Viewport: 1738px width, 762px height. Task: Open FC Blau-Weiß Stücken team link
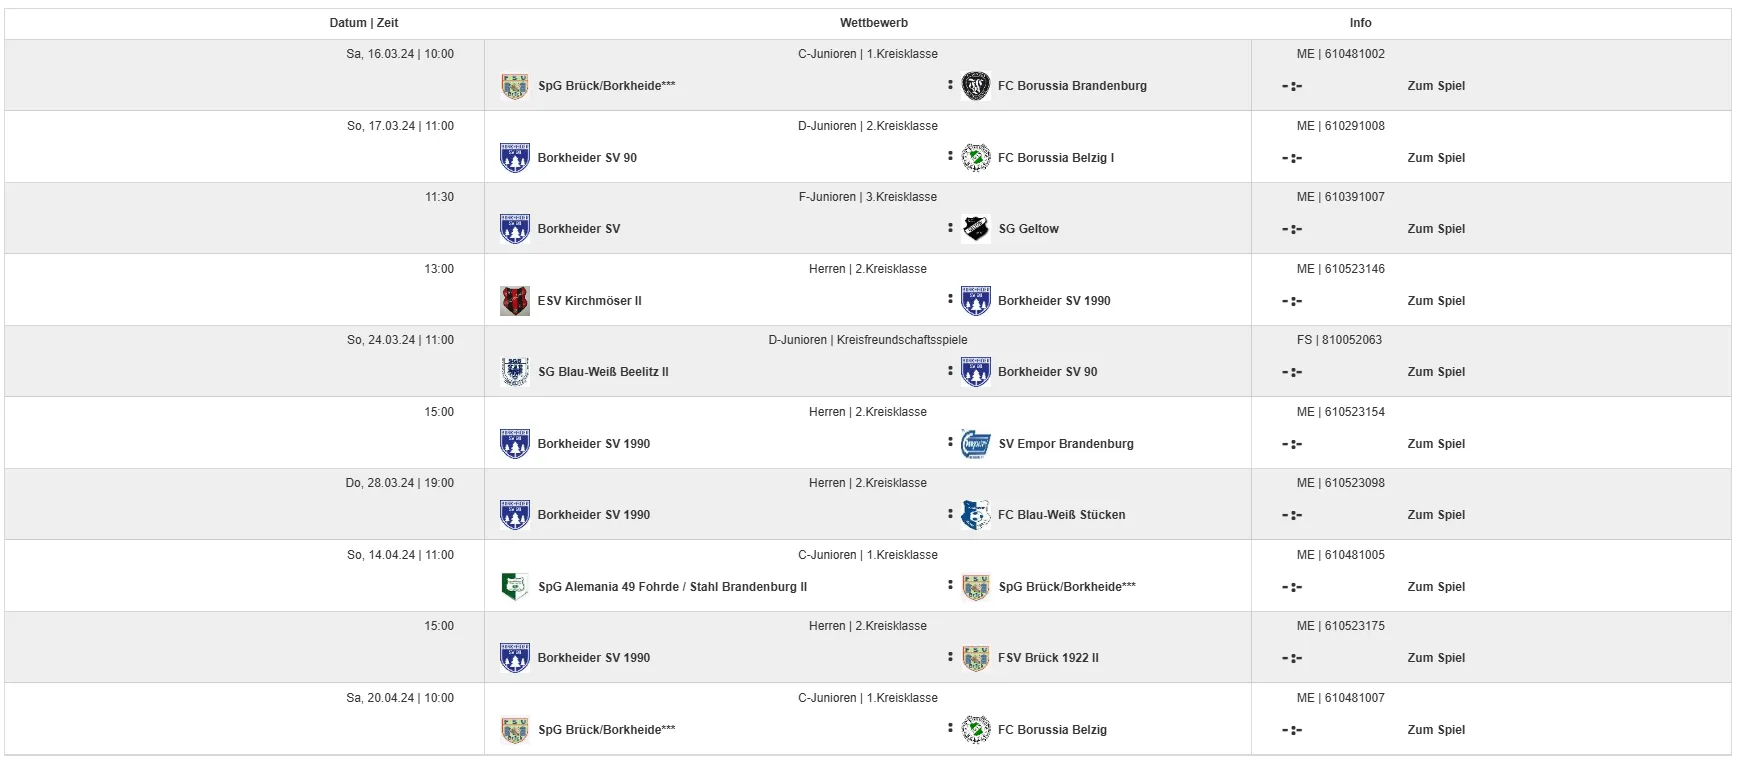point(1062,515)
